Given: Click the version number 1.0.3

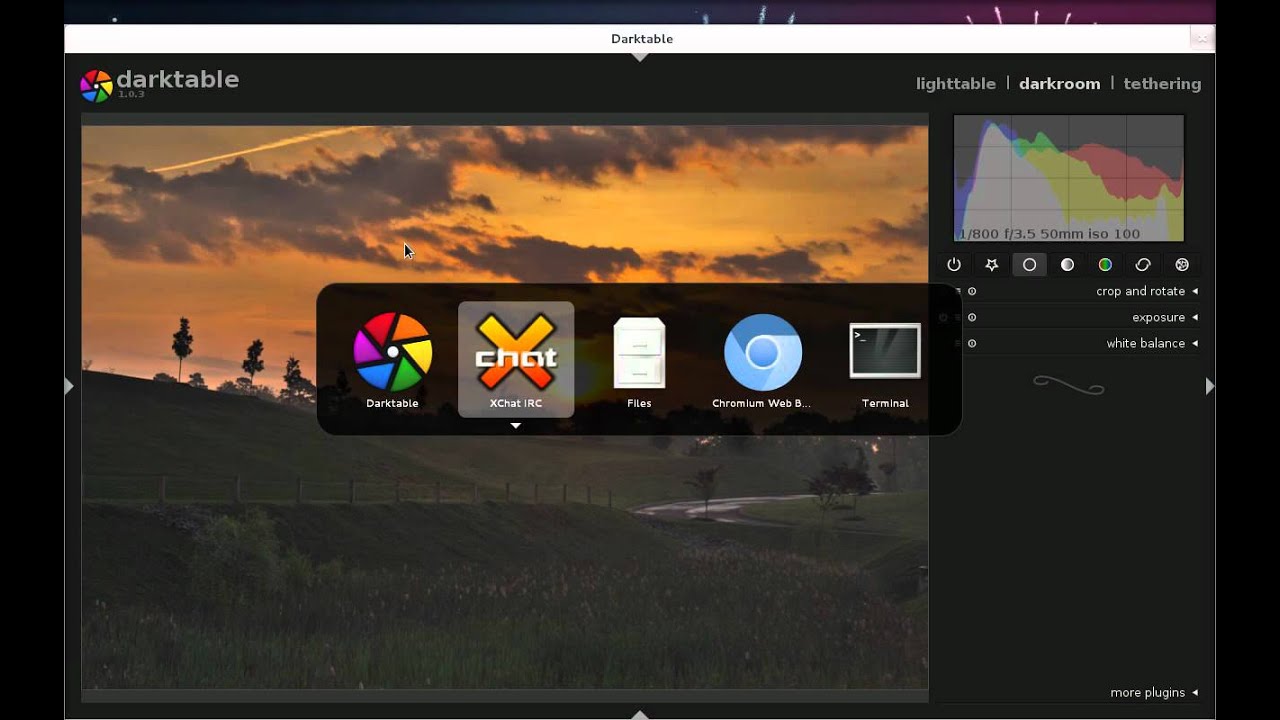Looking at the screenshot, I should [x=131, y=94].
